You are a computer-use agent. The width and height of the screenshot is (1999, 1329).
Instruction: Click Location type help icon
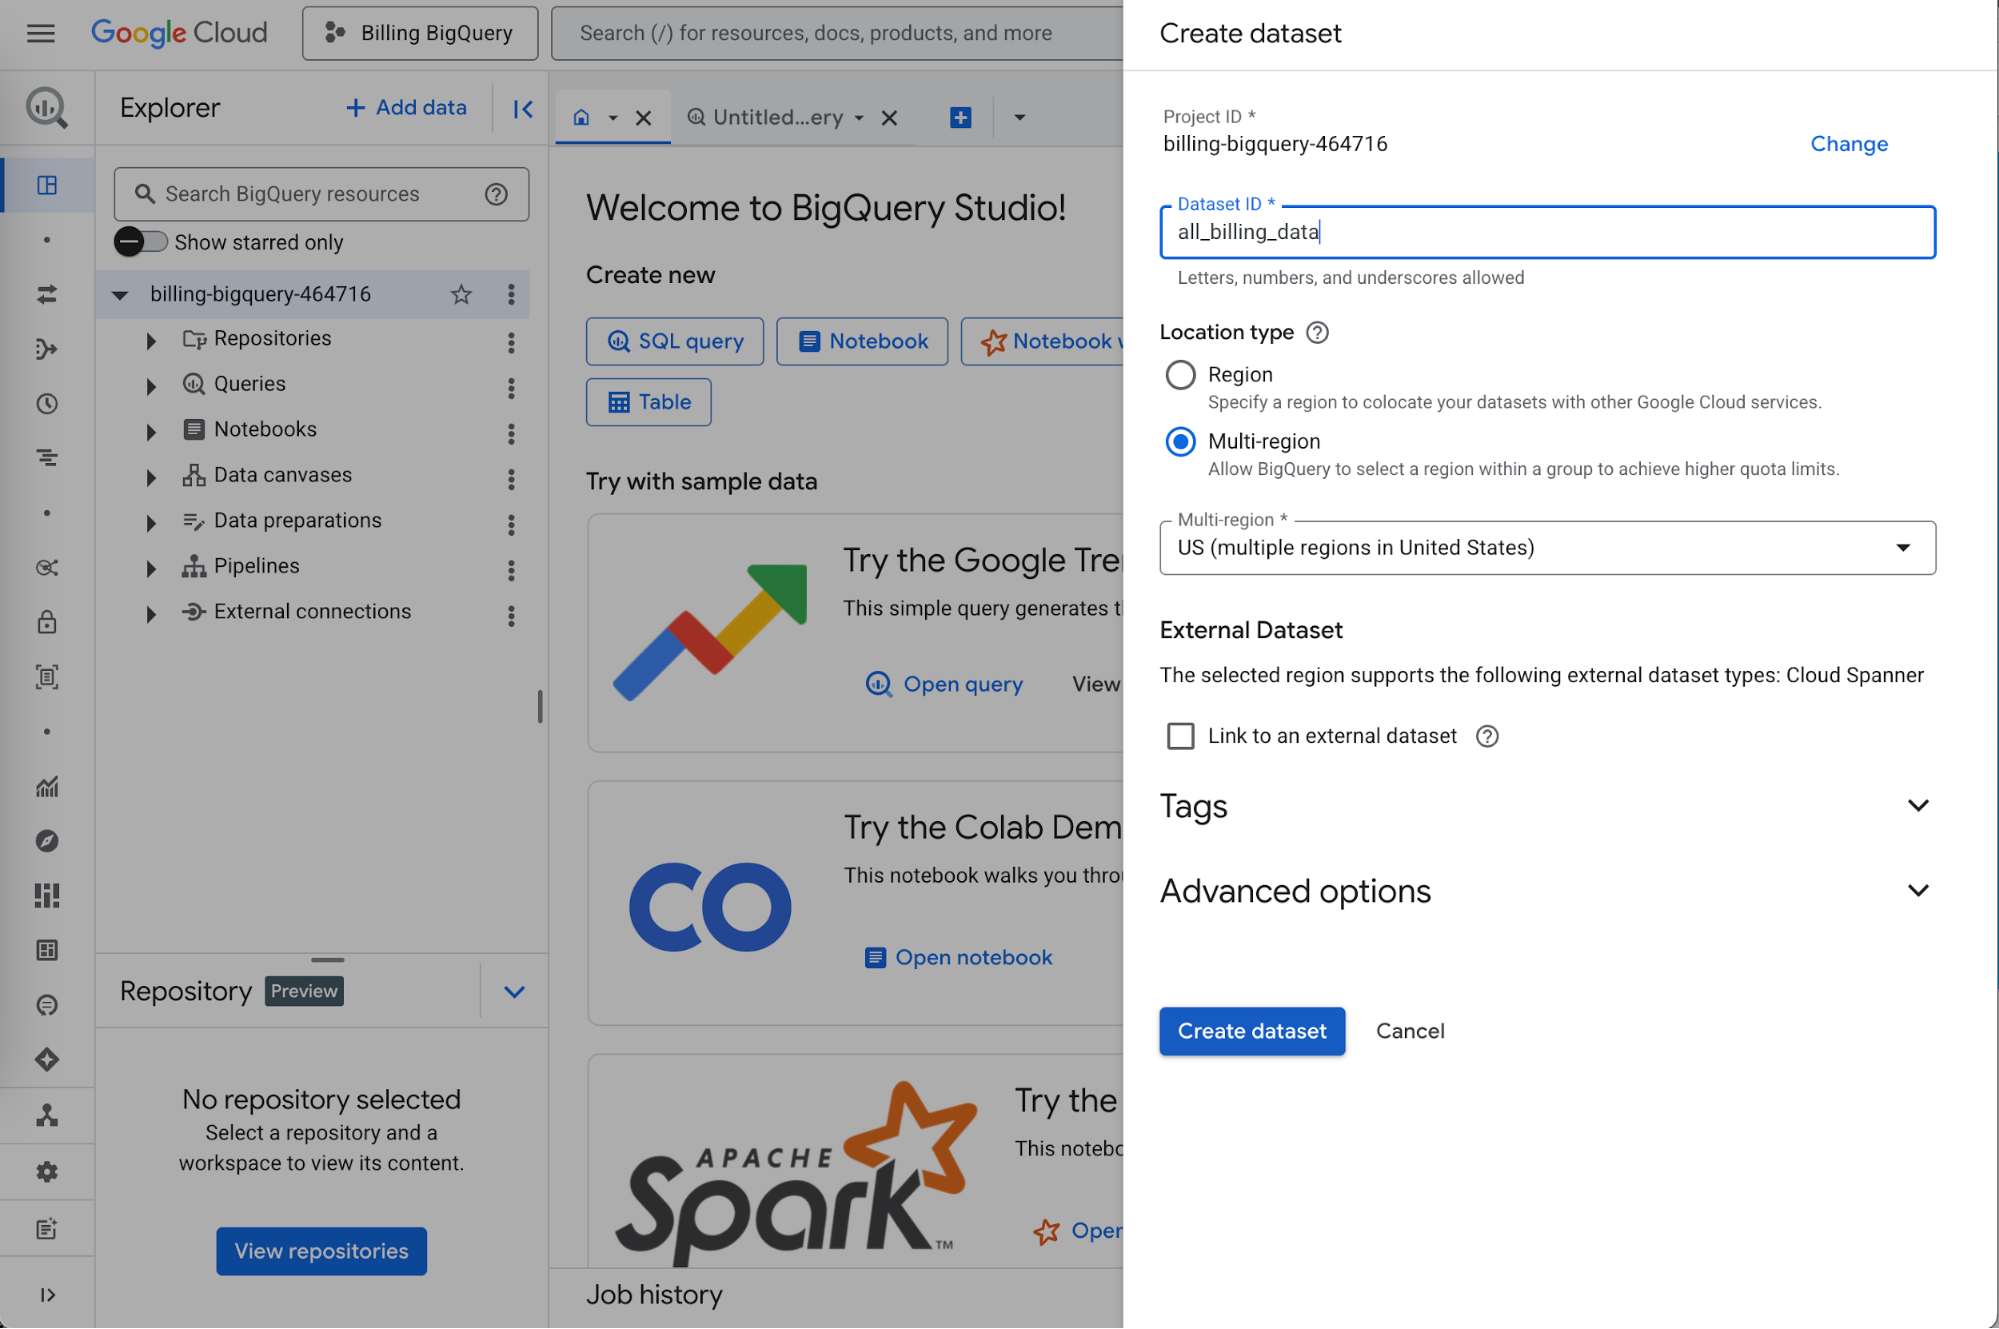1318,333
